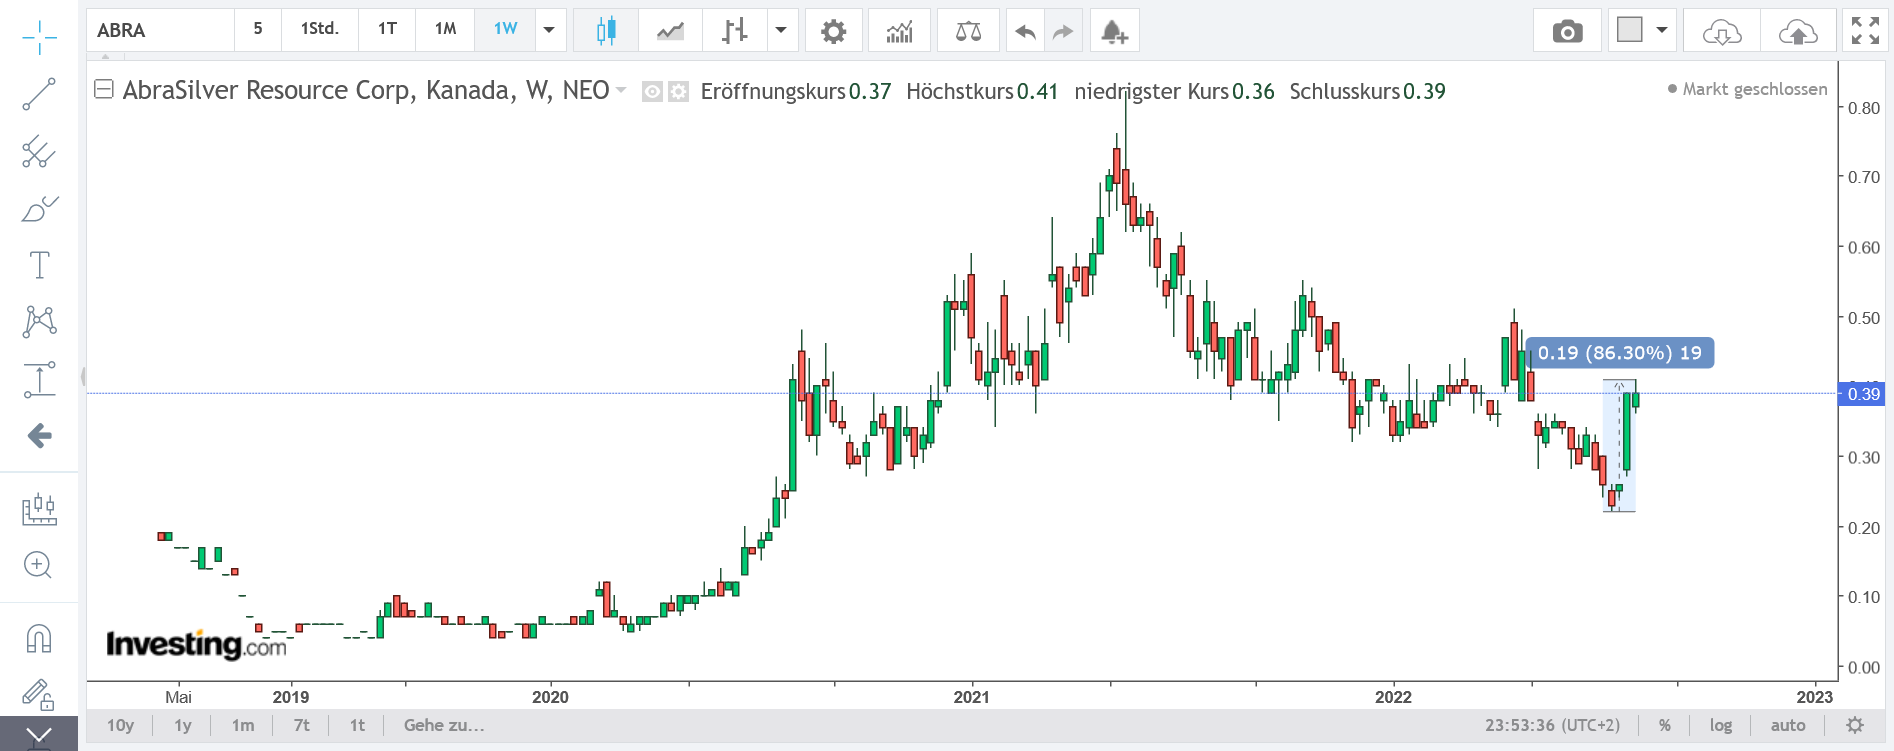
Task: Toggle percent scale mode
Action: (x=1665, y=725)
